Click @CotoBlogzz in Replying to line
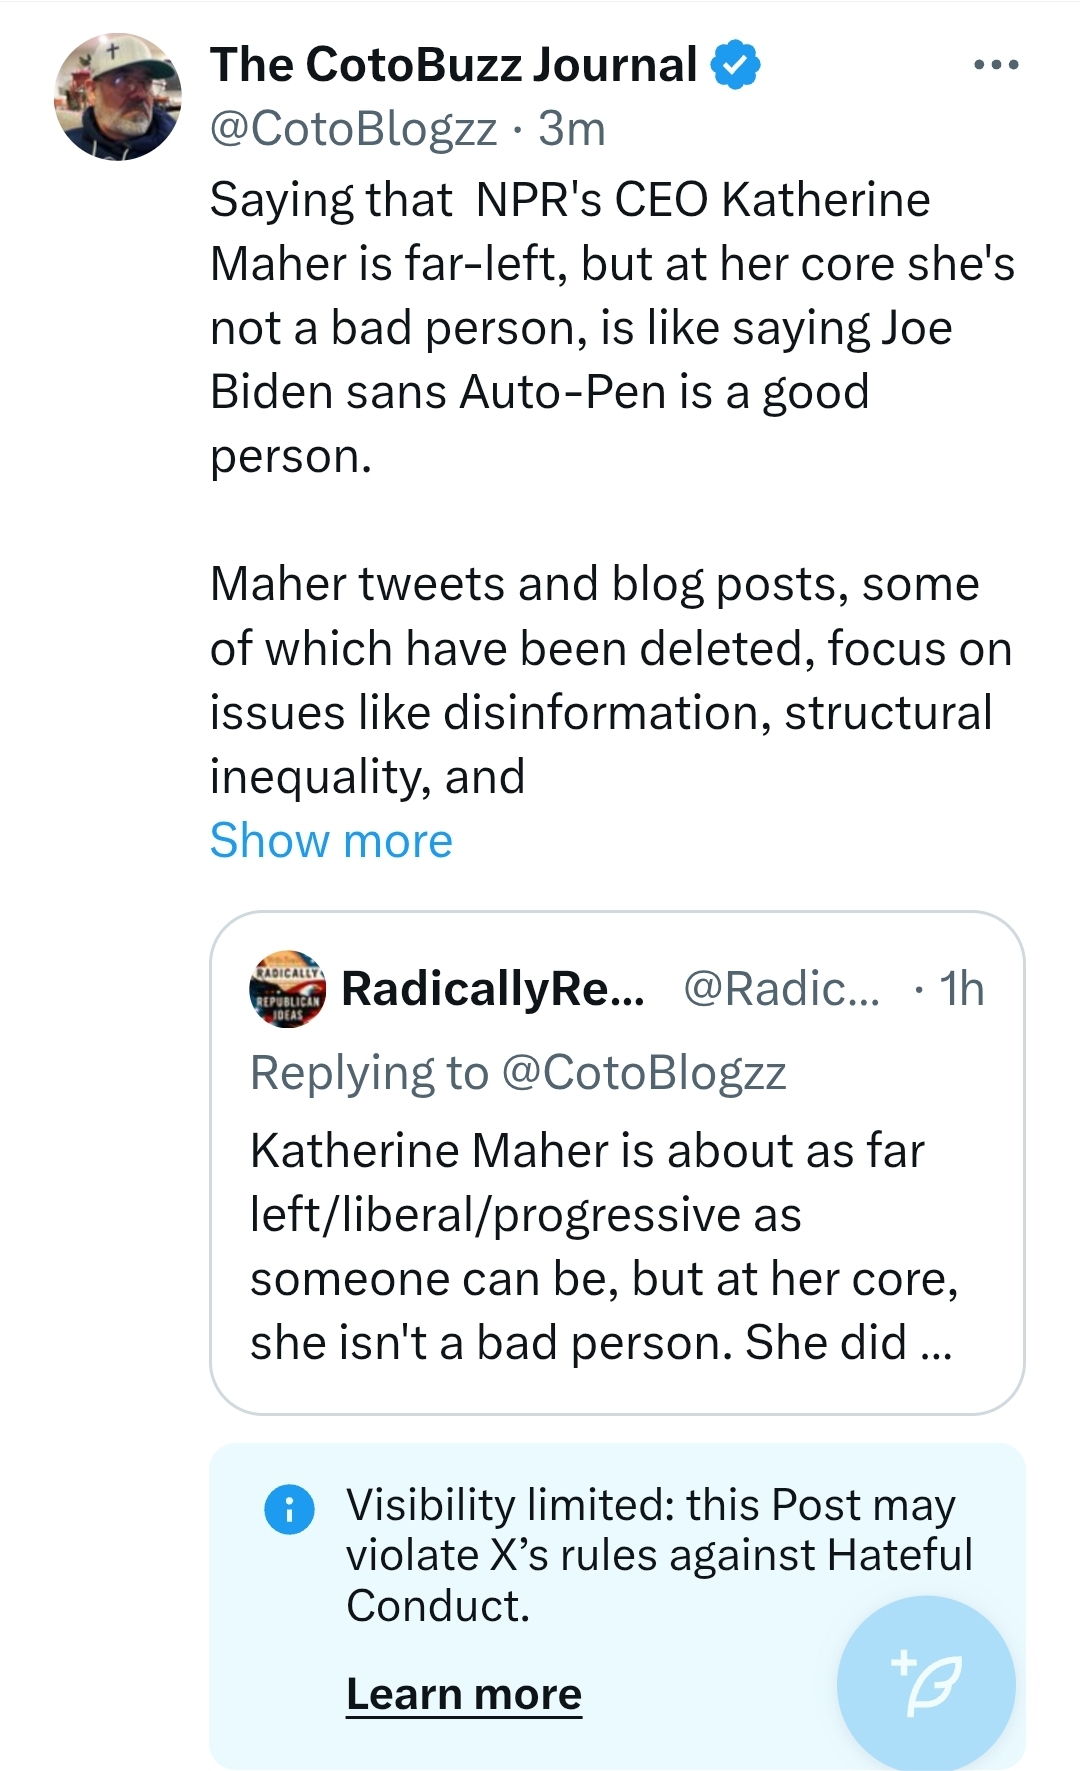 click(643, 1073)
